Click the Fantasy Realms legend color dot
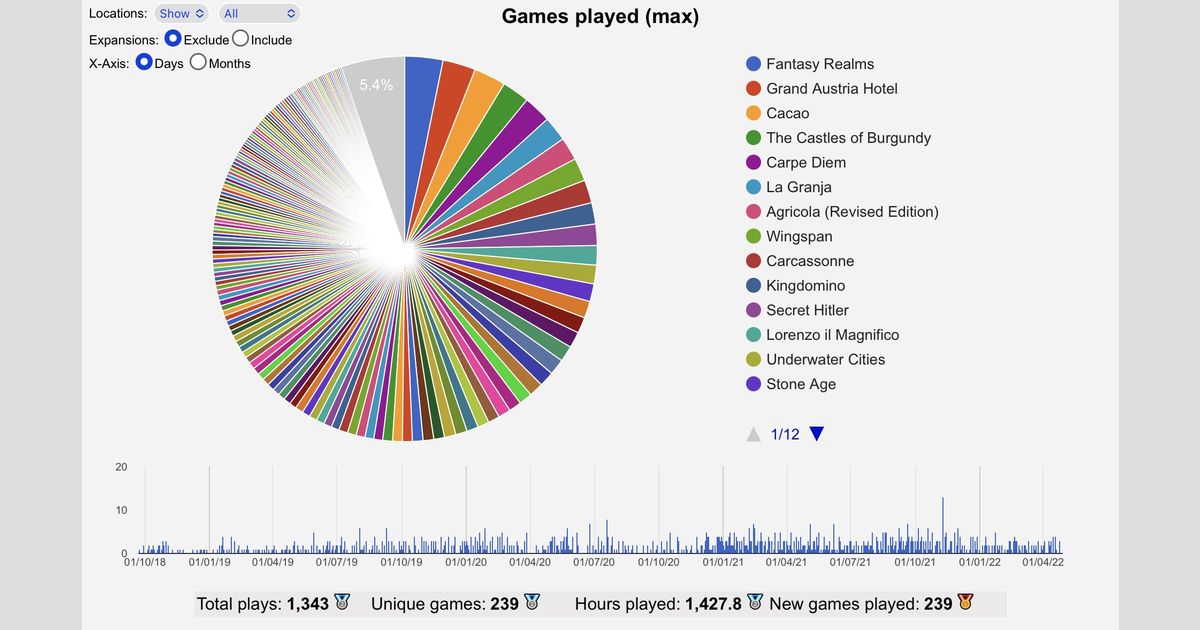The height and width of the screenshot is (630, 1200). 754,64
